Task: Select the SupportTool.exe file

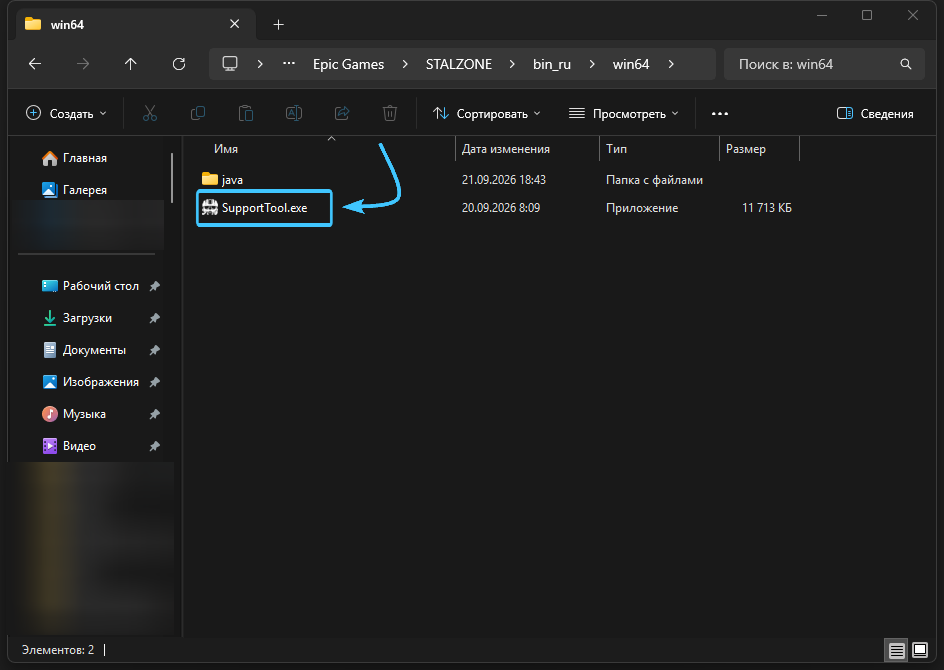Action: [x=264, y=208]
